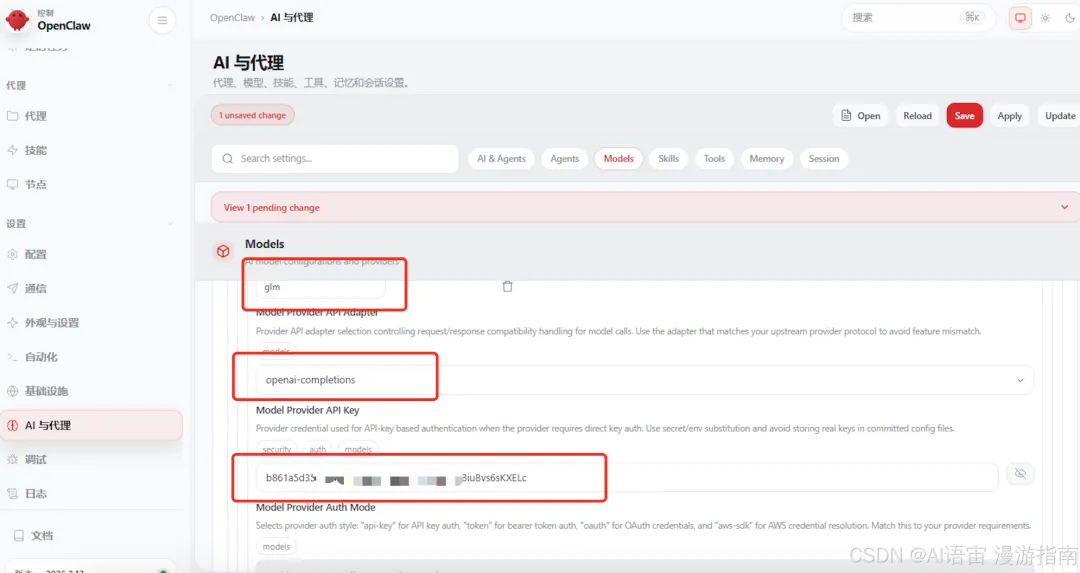The height and width of the screenshot is (573, 1080).
Task: Click the Apply button
Action: pos(1010,116)
